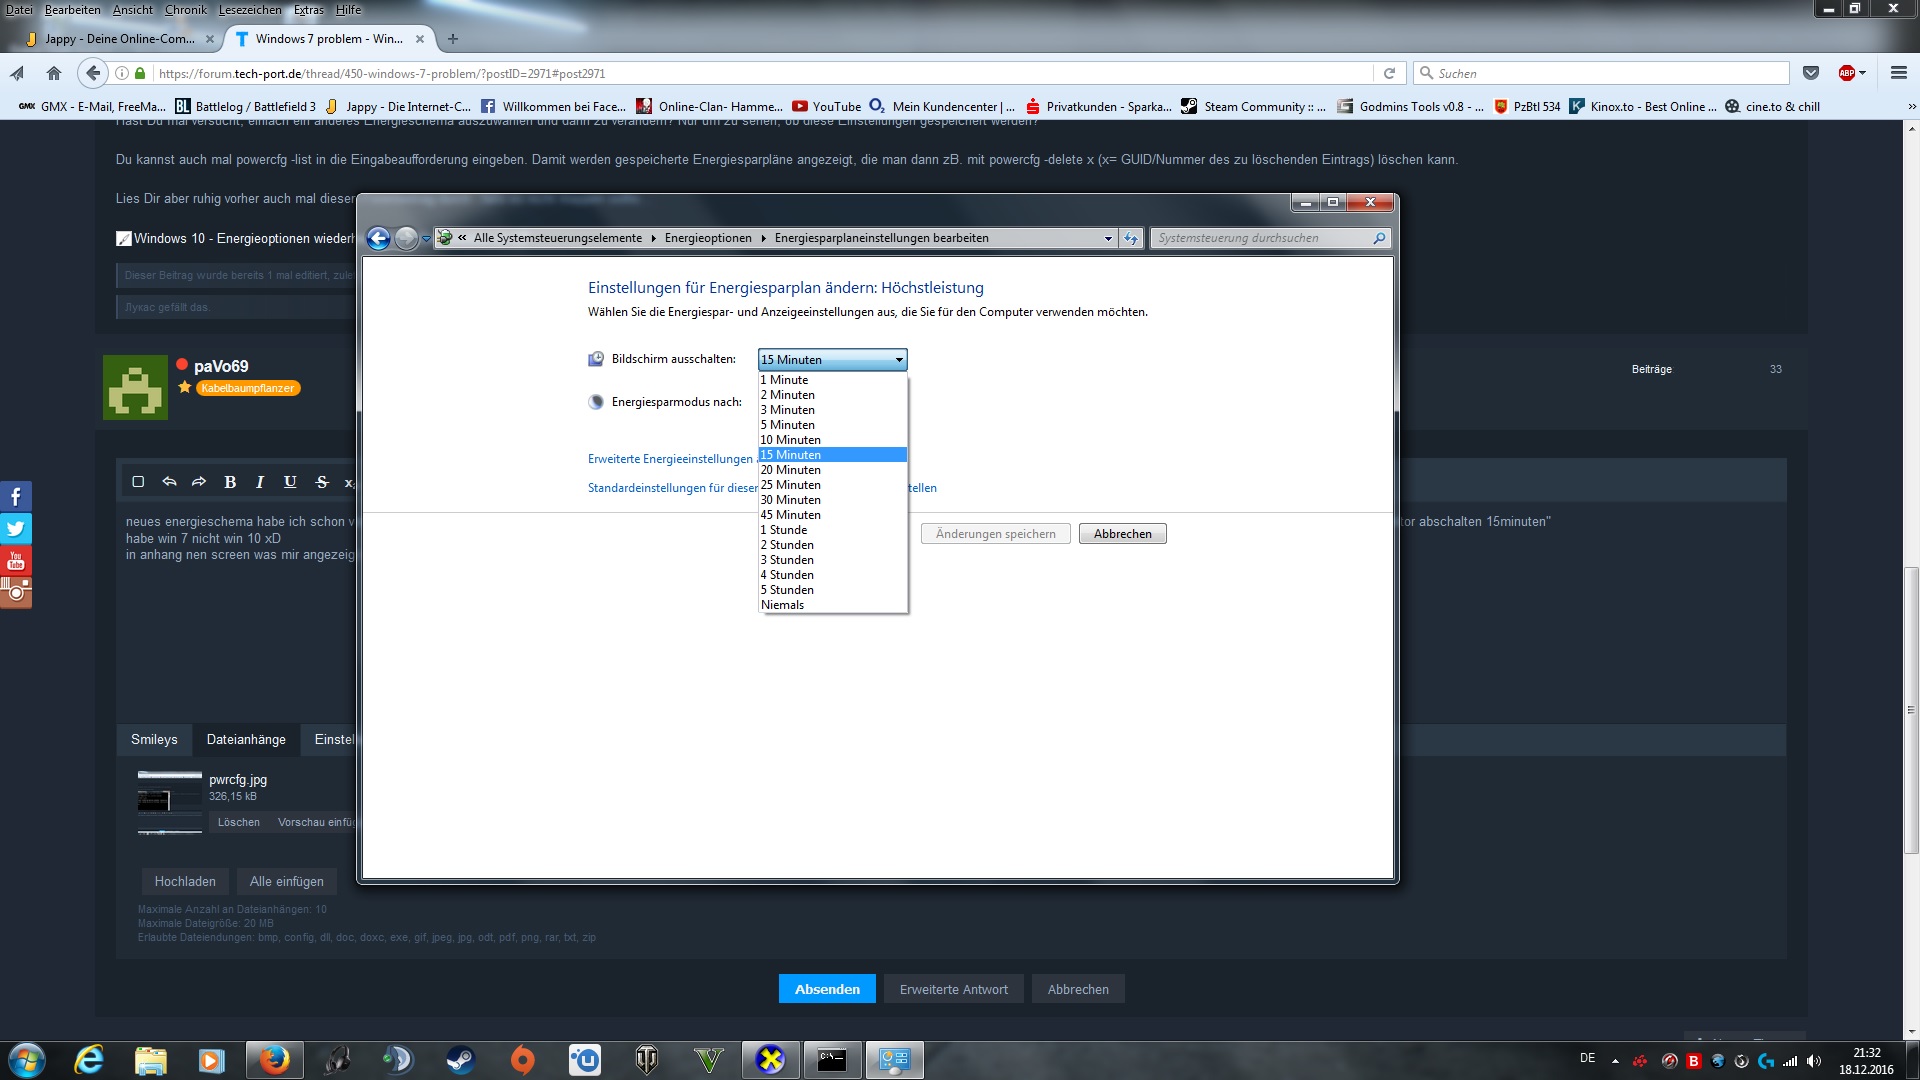Click the Absenden button

click(x=827, y=989)
